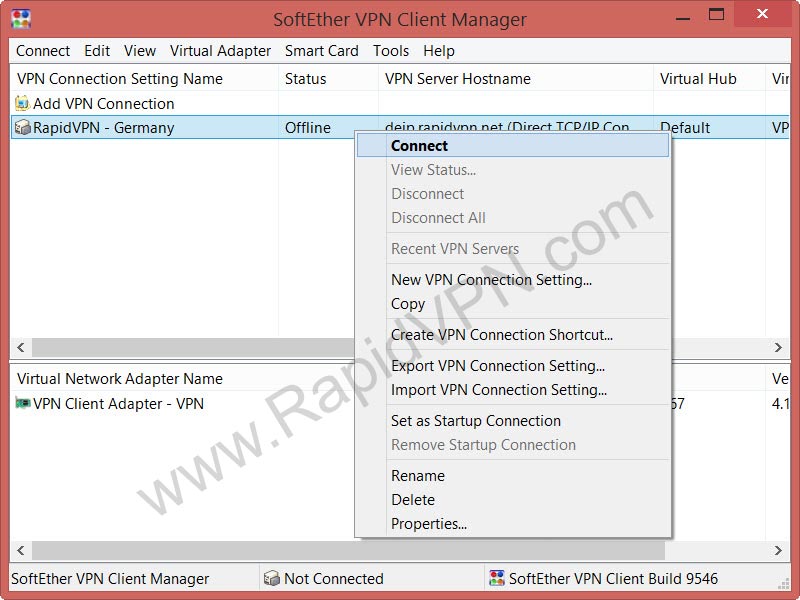Click the VPN Client Build status icon
The height and width of the screenshot is (600, 800).
coord(496,579)
